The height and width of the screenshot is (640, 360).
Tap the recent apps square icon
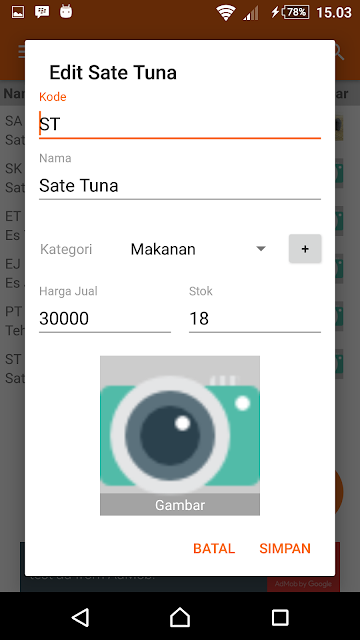pyautogui.click(x=280, y=618)
